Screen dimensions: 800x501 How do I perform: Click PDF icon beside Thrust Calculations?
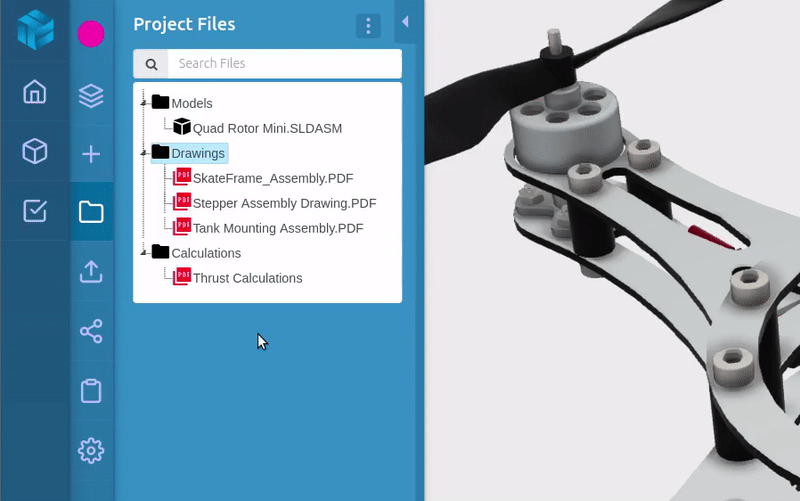[x=182, y=277]
